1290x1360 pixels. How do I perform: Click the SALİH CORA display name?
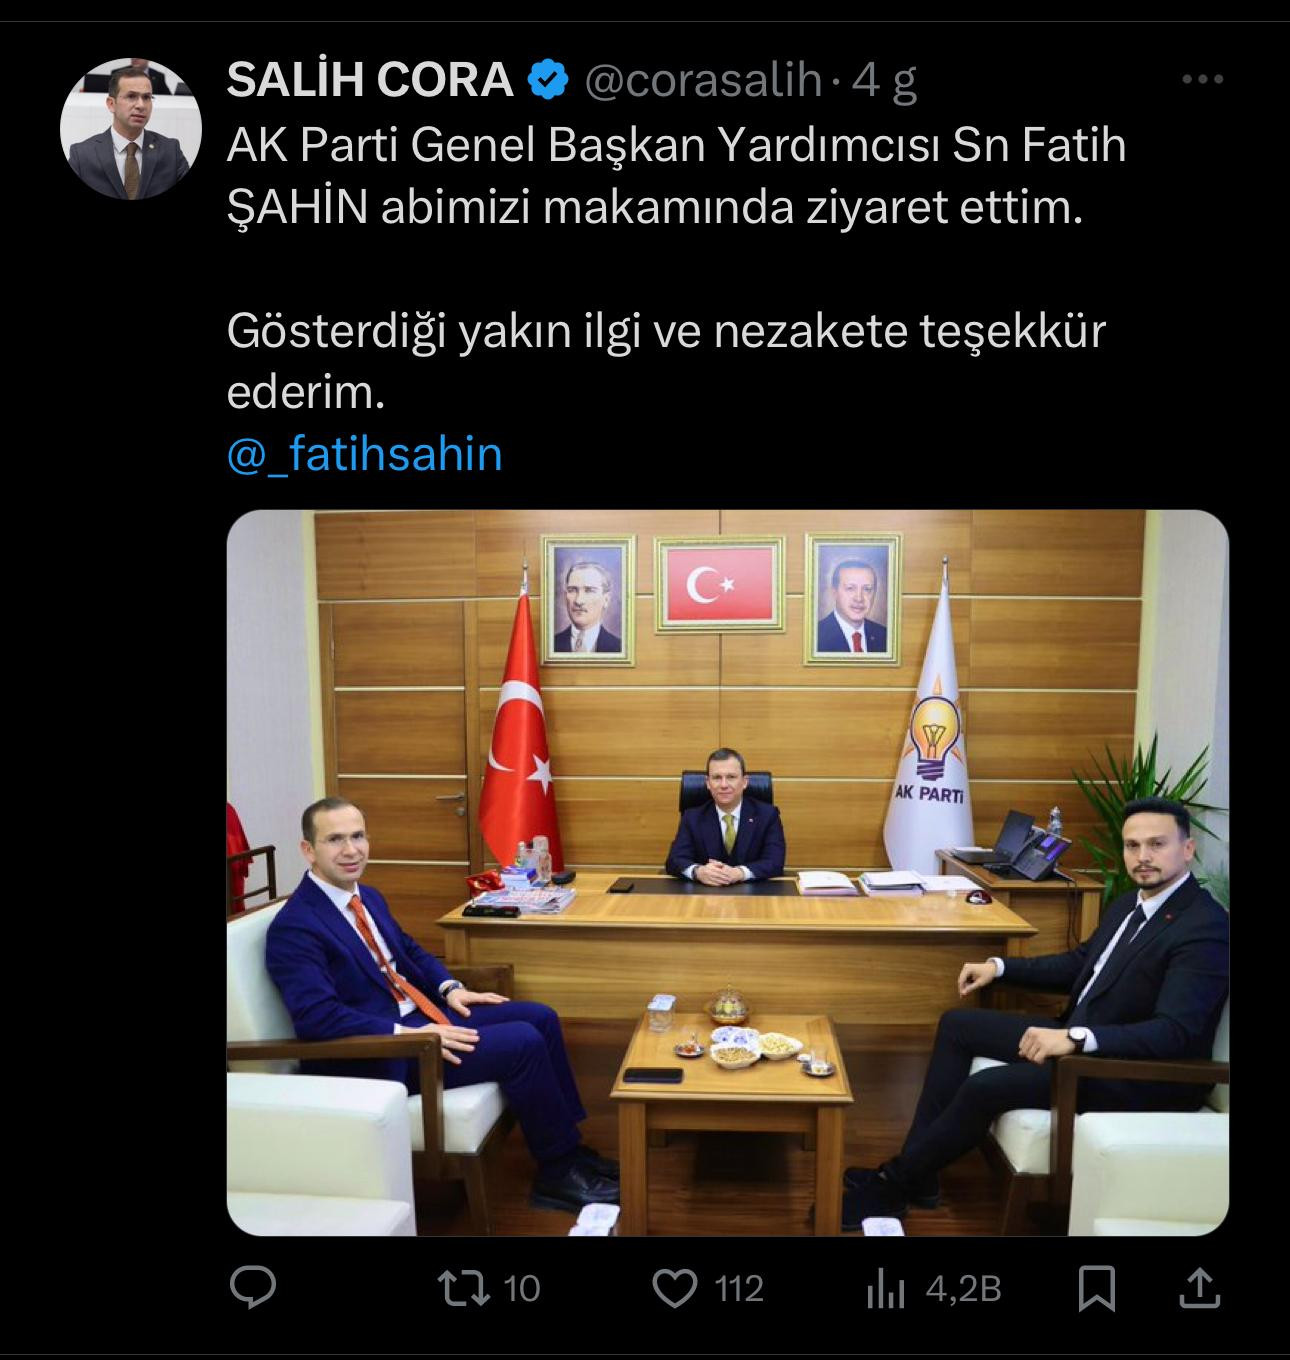(x=370, y=80)
